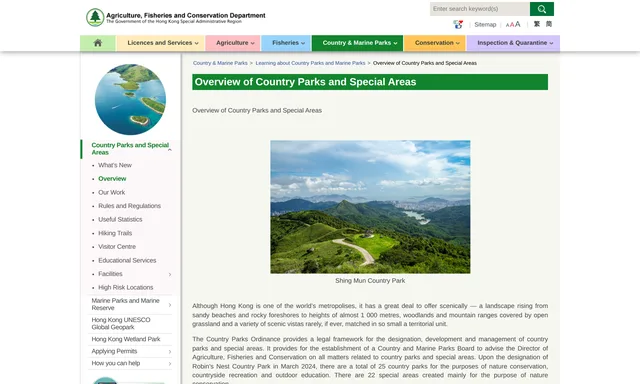The image size is (640, 384).
Task: Switch to Traditional Chinese 繁
Action: [x=537, y=24]
